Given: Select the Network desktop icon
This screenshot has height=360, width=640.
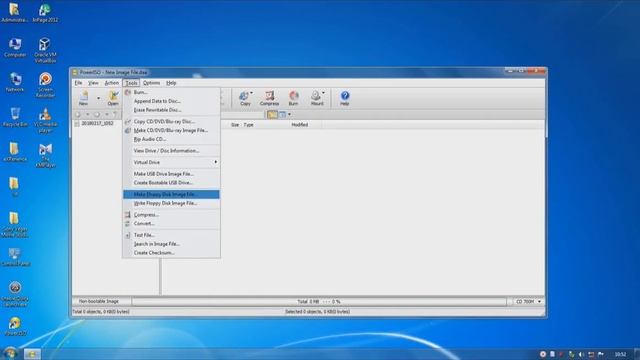Looking at the screenshot, I should click(15, 82).
